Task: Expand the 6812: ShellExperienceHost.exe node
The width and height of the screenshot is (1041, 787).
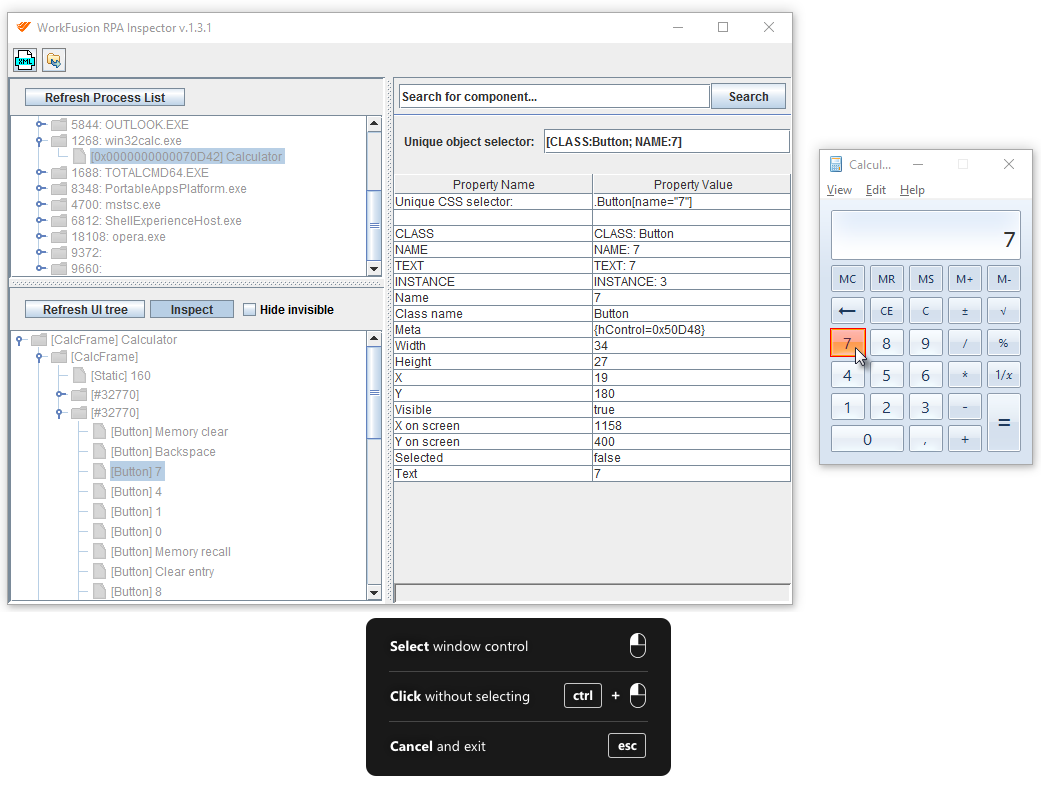Action: [40, 220]
